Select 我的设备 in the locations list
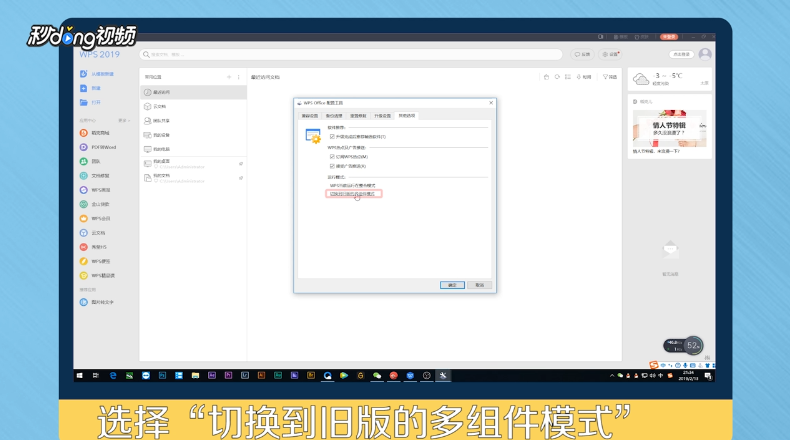 [193, 135]
